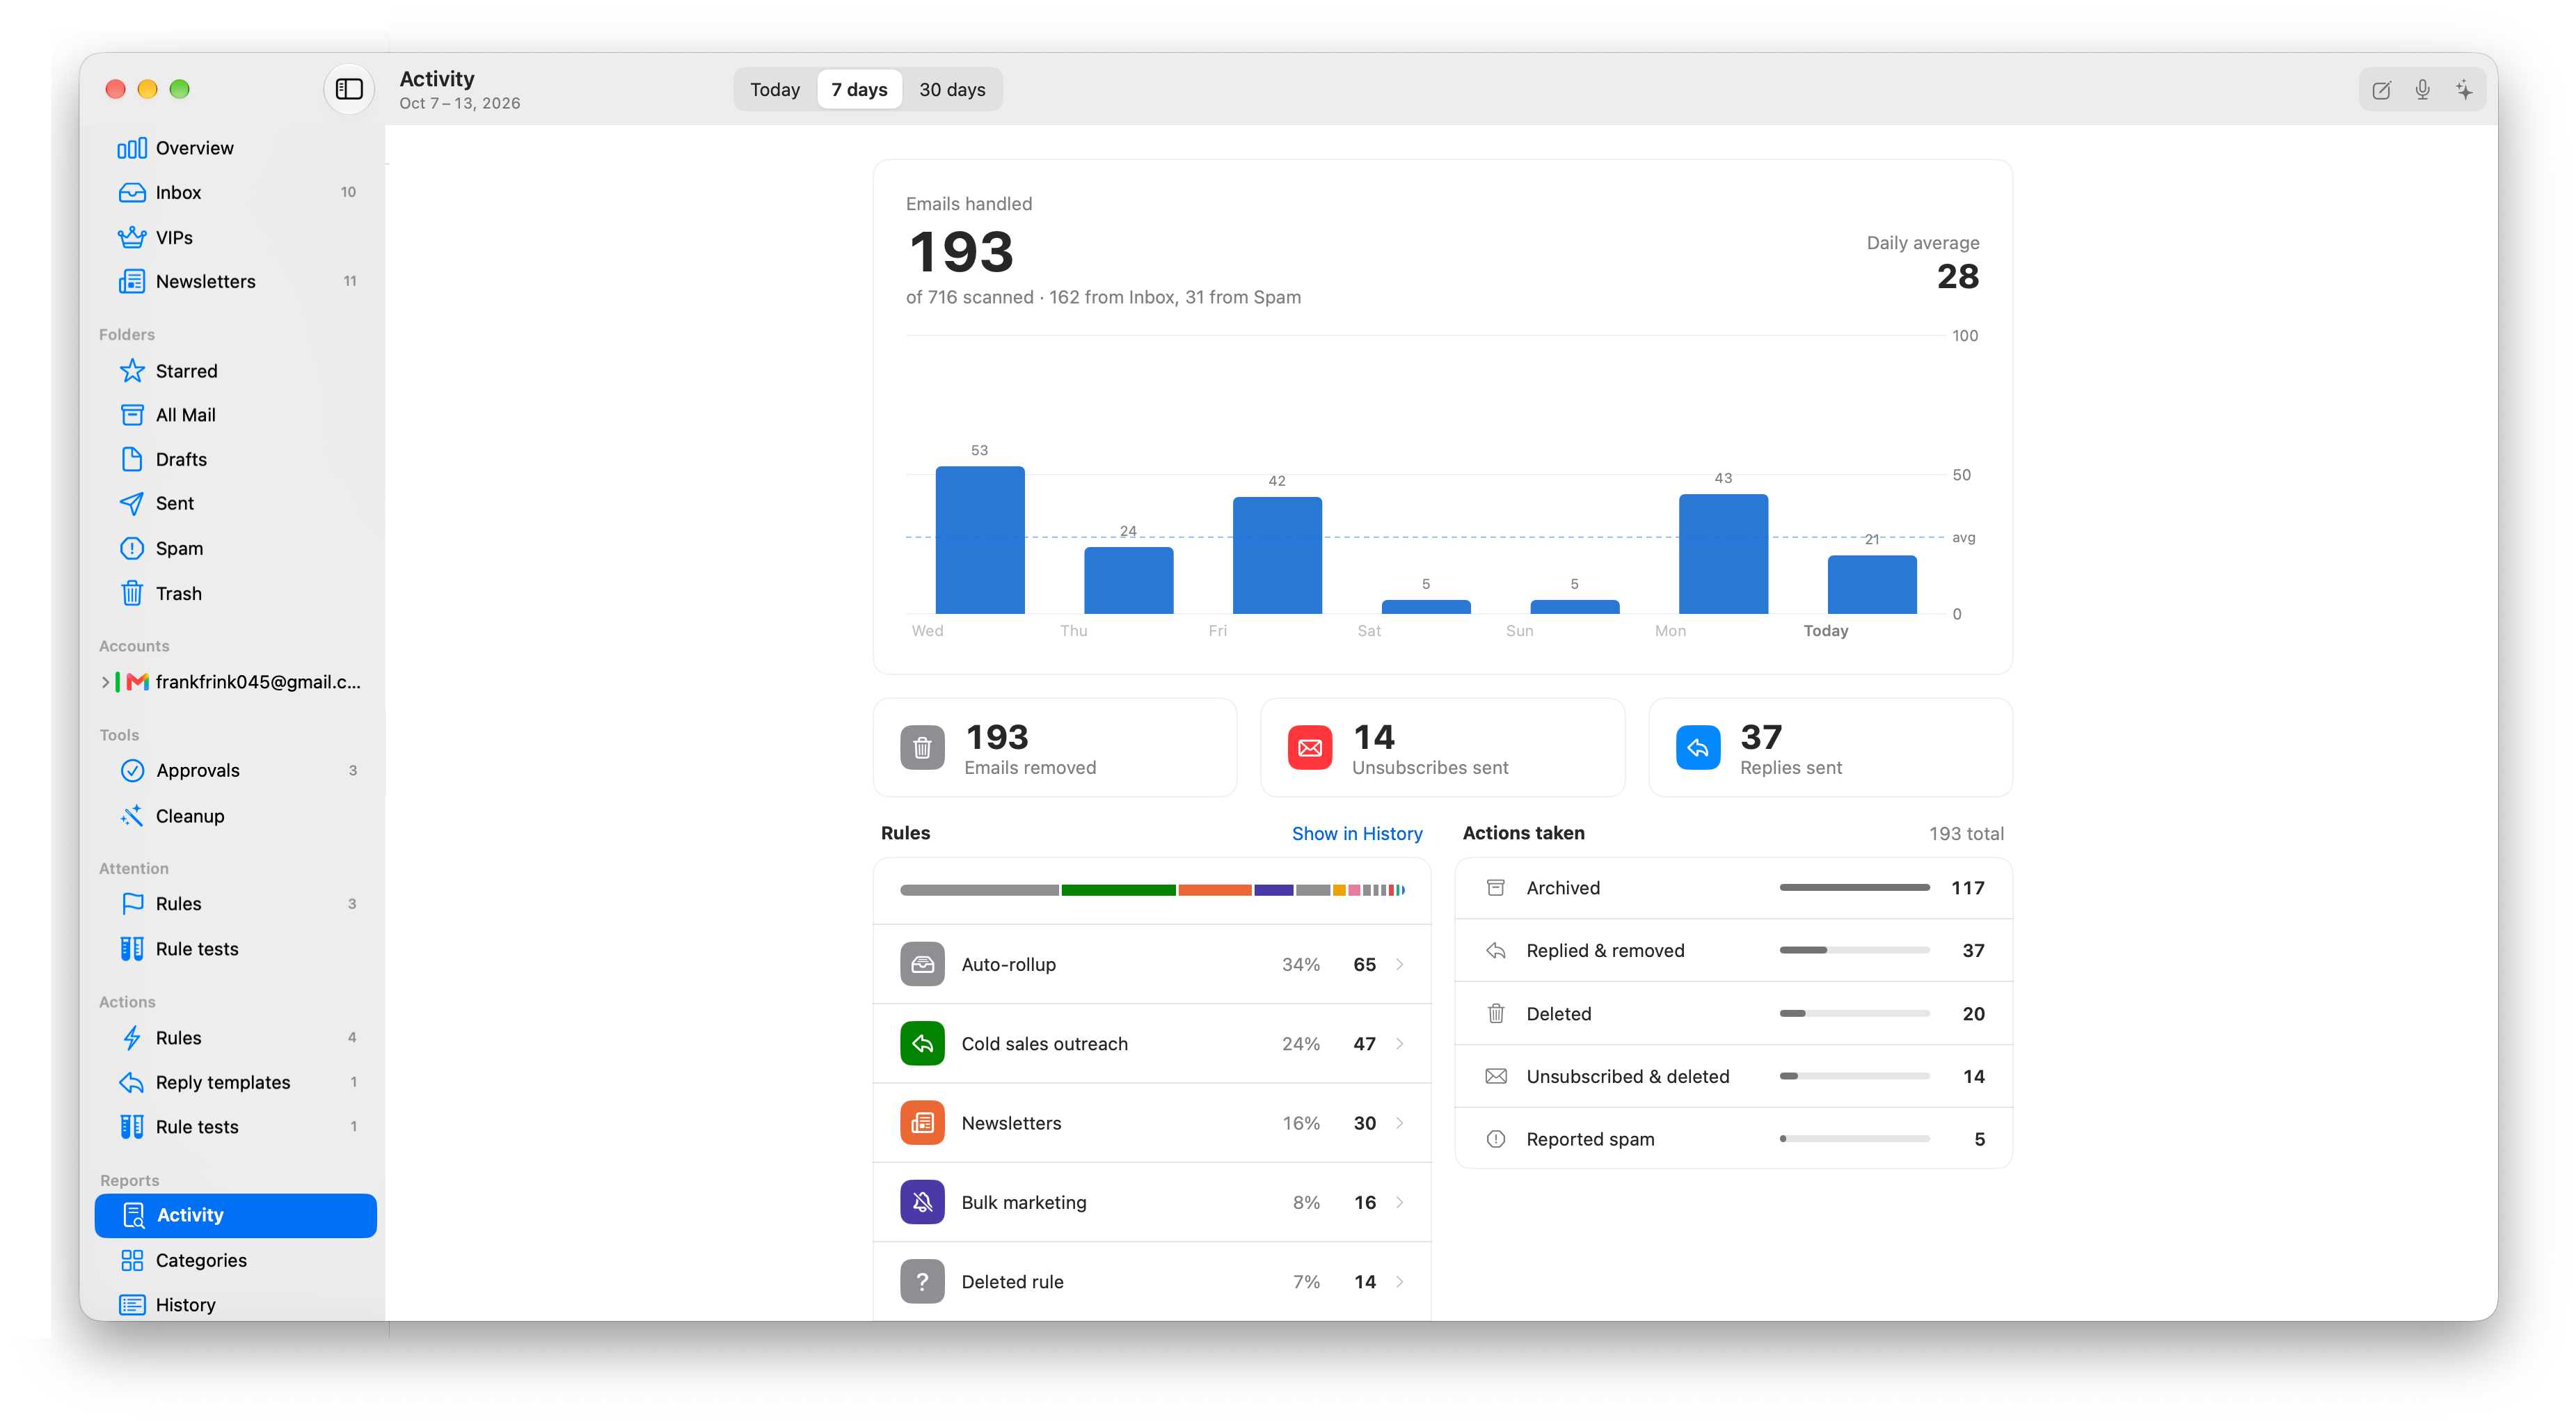Viewport: 2576px width, 1424px height.
Task: Open the Drafts folder
Action: [236, 459]
